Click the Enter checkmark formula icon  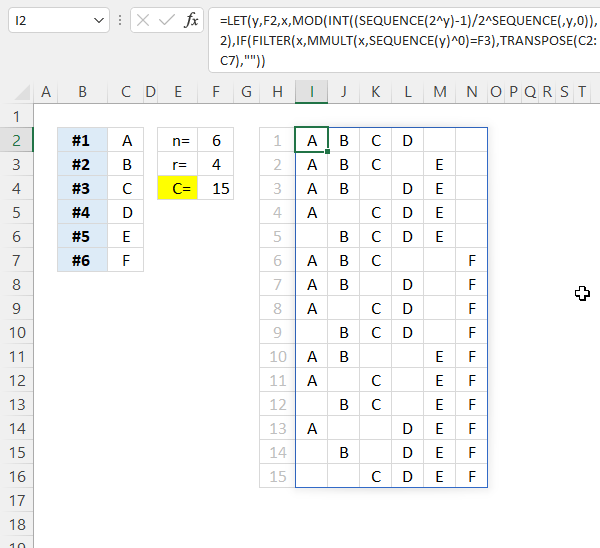click(x=167, y=20)
